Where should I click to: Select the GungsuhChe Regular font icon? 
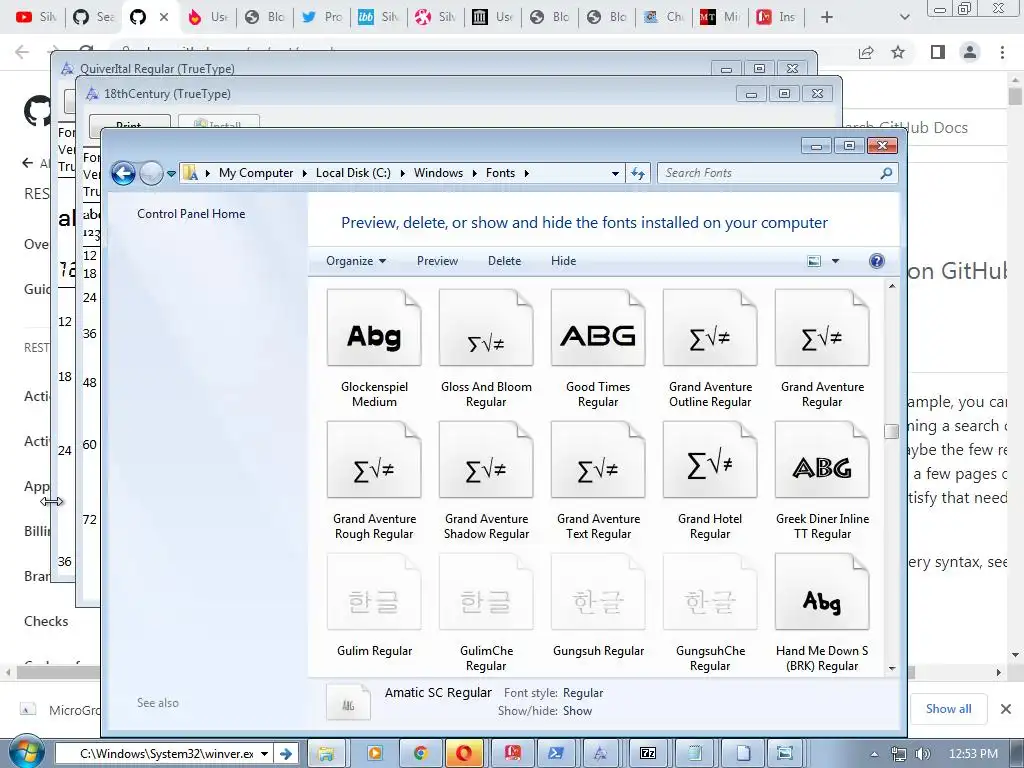pos(710,592)
